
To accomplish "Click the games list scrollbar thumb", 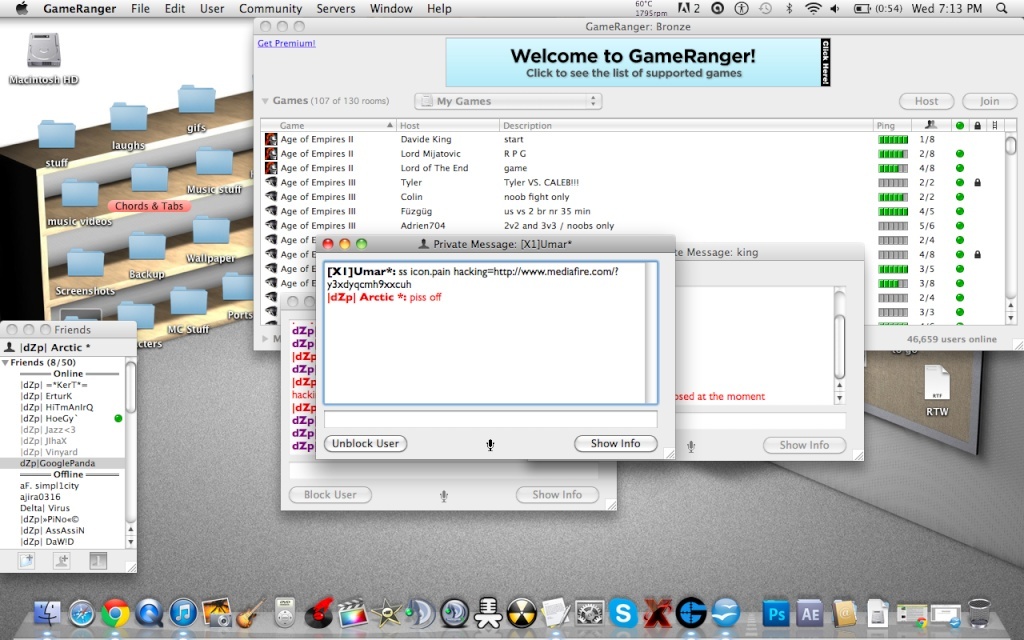I will pyautogui.click(x=1010, y=144).
